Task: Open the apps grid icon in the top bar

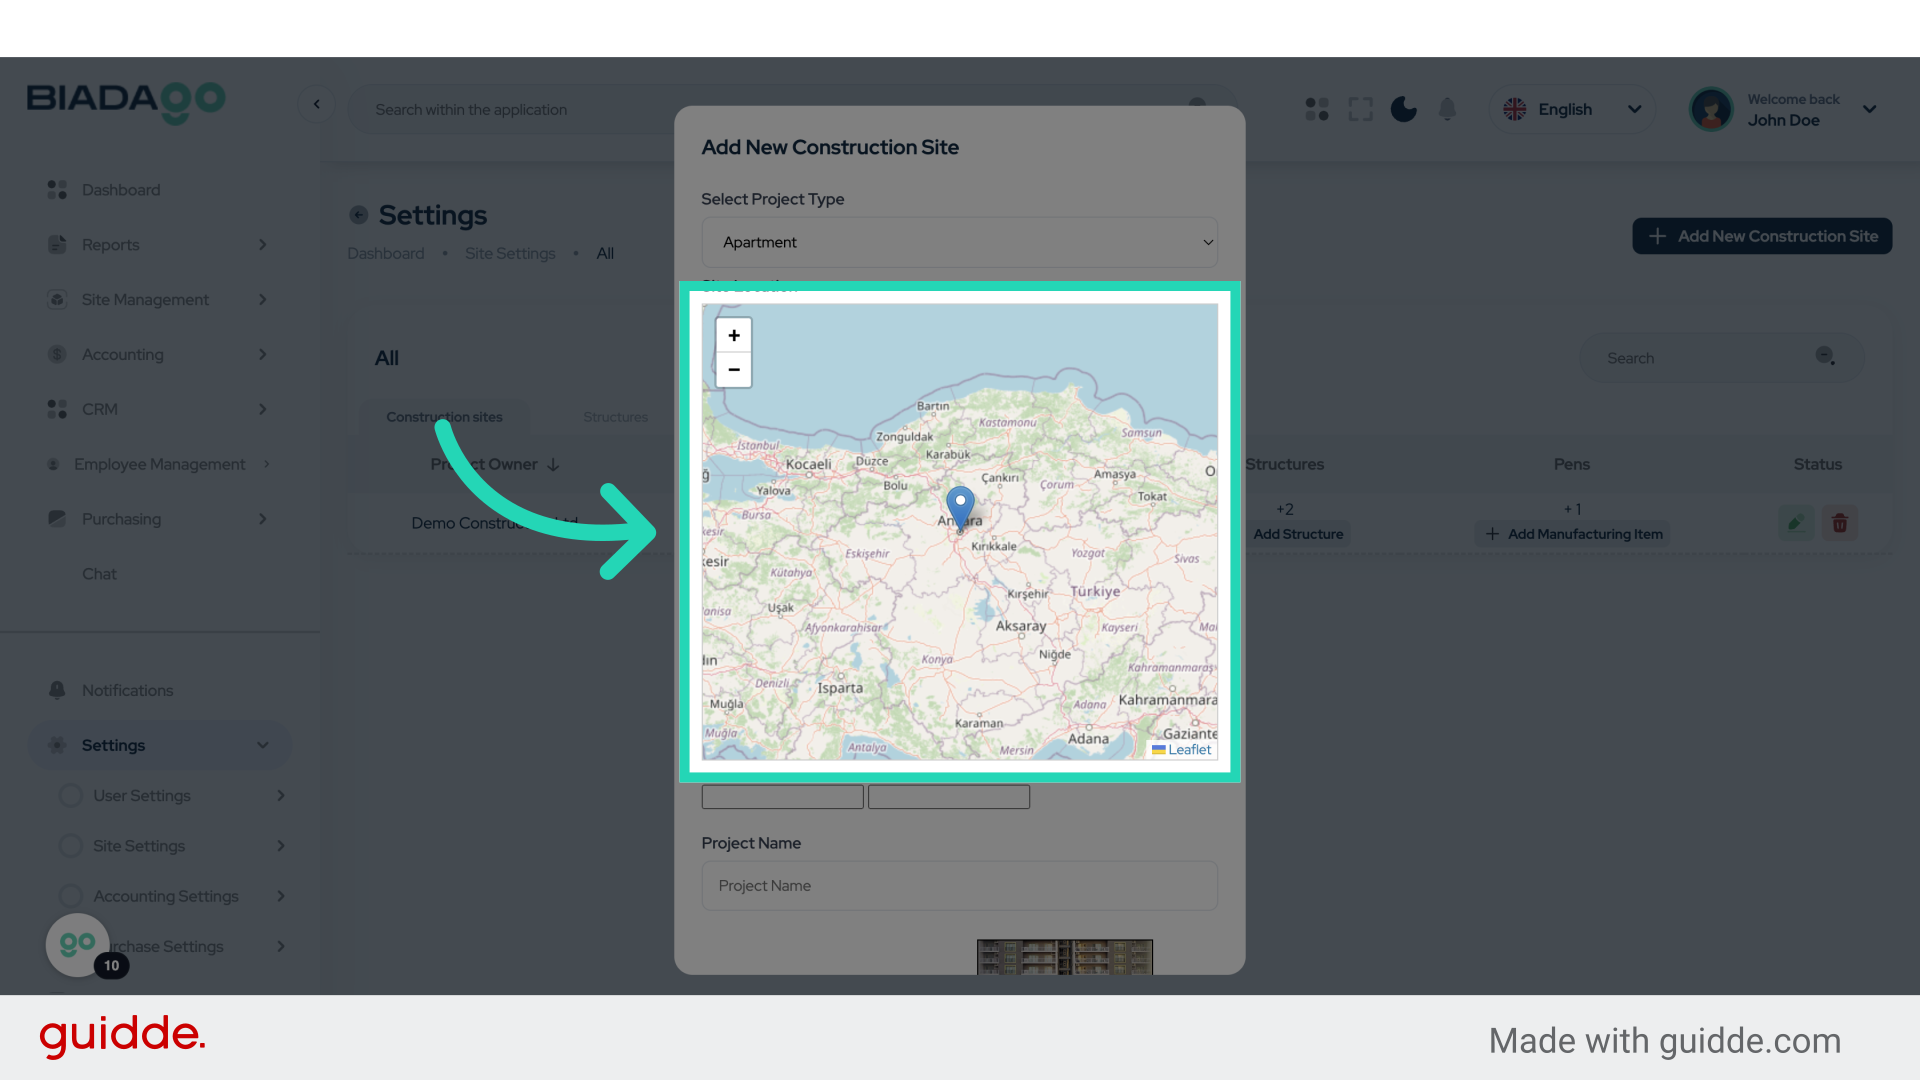Action: [1316, 109]
